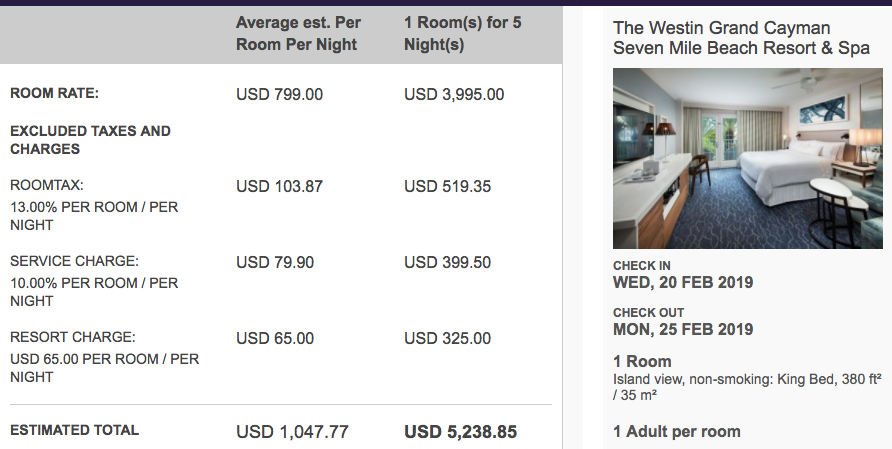
Task: Click the WED, 20 FEB 2019 check-in date
Action: coord(683,282)
